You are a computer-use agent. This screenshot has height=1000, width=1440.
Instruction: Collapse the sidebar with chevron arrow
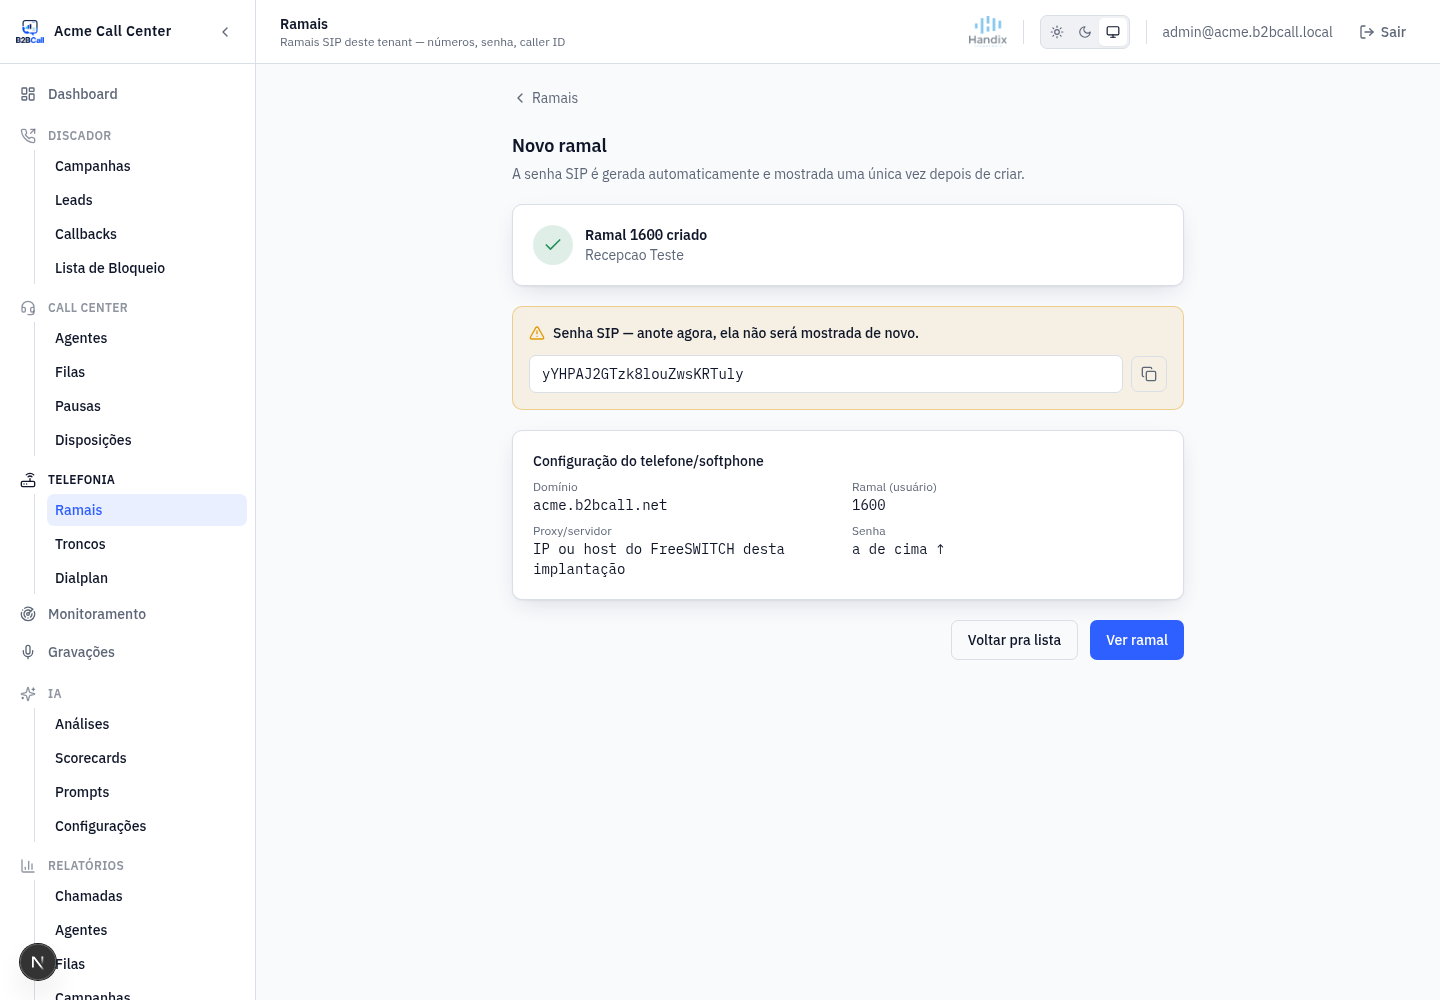pos(225,32)
